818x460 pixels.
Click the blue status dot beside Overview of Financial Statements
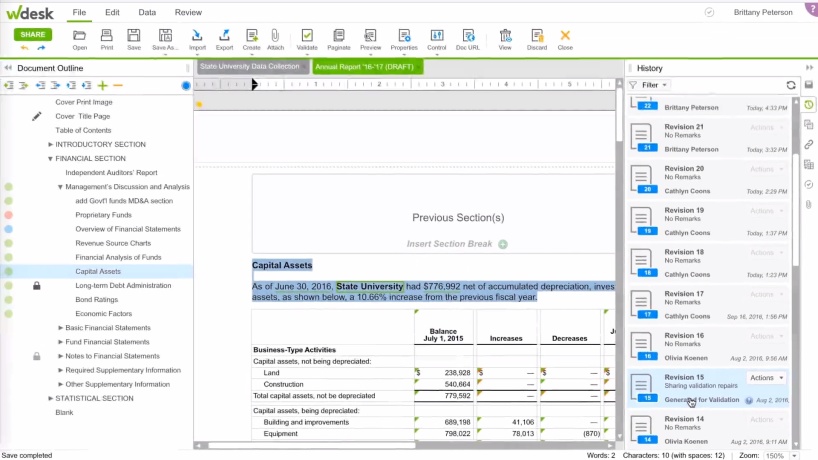pos(8,229)
